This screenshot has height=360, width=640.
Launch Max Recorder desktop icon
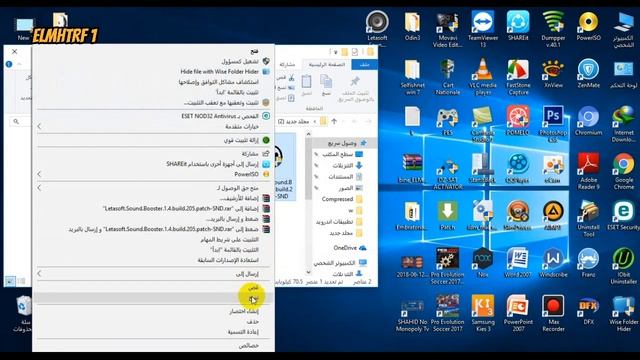[x=553, y=313]
